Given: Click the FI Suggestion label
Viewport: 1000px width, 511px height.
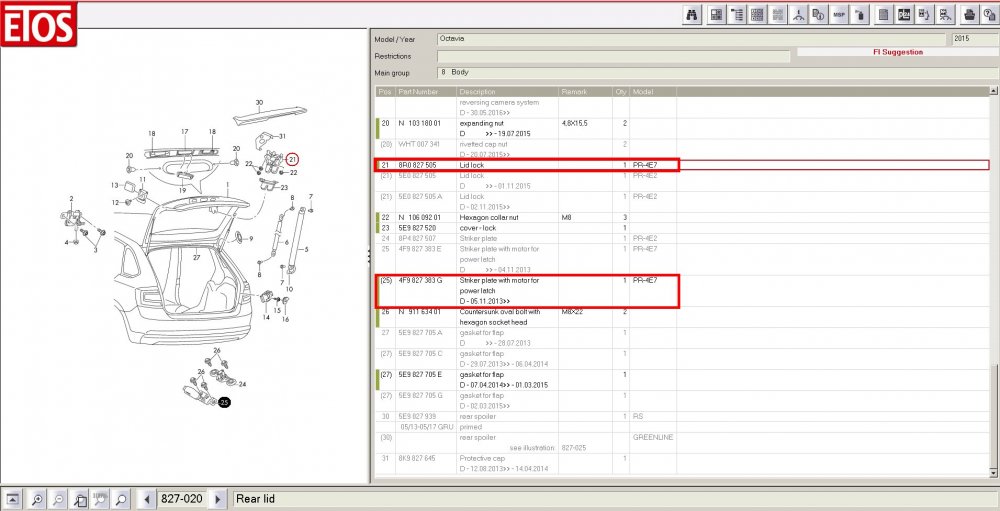Looking at the screenshot, I should click(898, 52).
